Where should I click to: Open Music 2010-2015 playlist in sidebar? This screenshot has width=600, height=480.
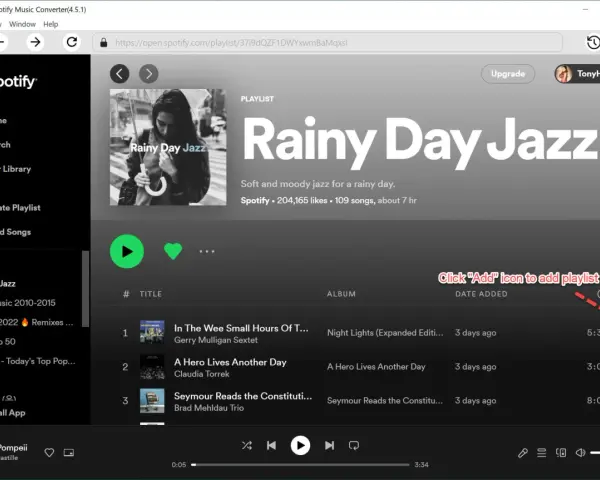pyautogui.click(x=28, y=303)
